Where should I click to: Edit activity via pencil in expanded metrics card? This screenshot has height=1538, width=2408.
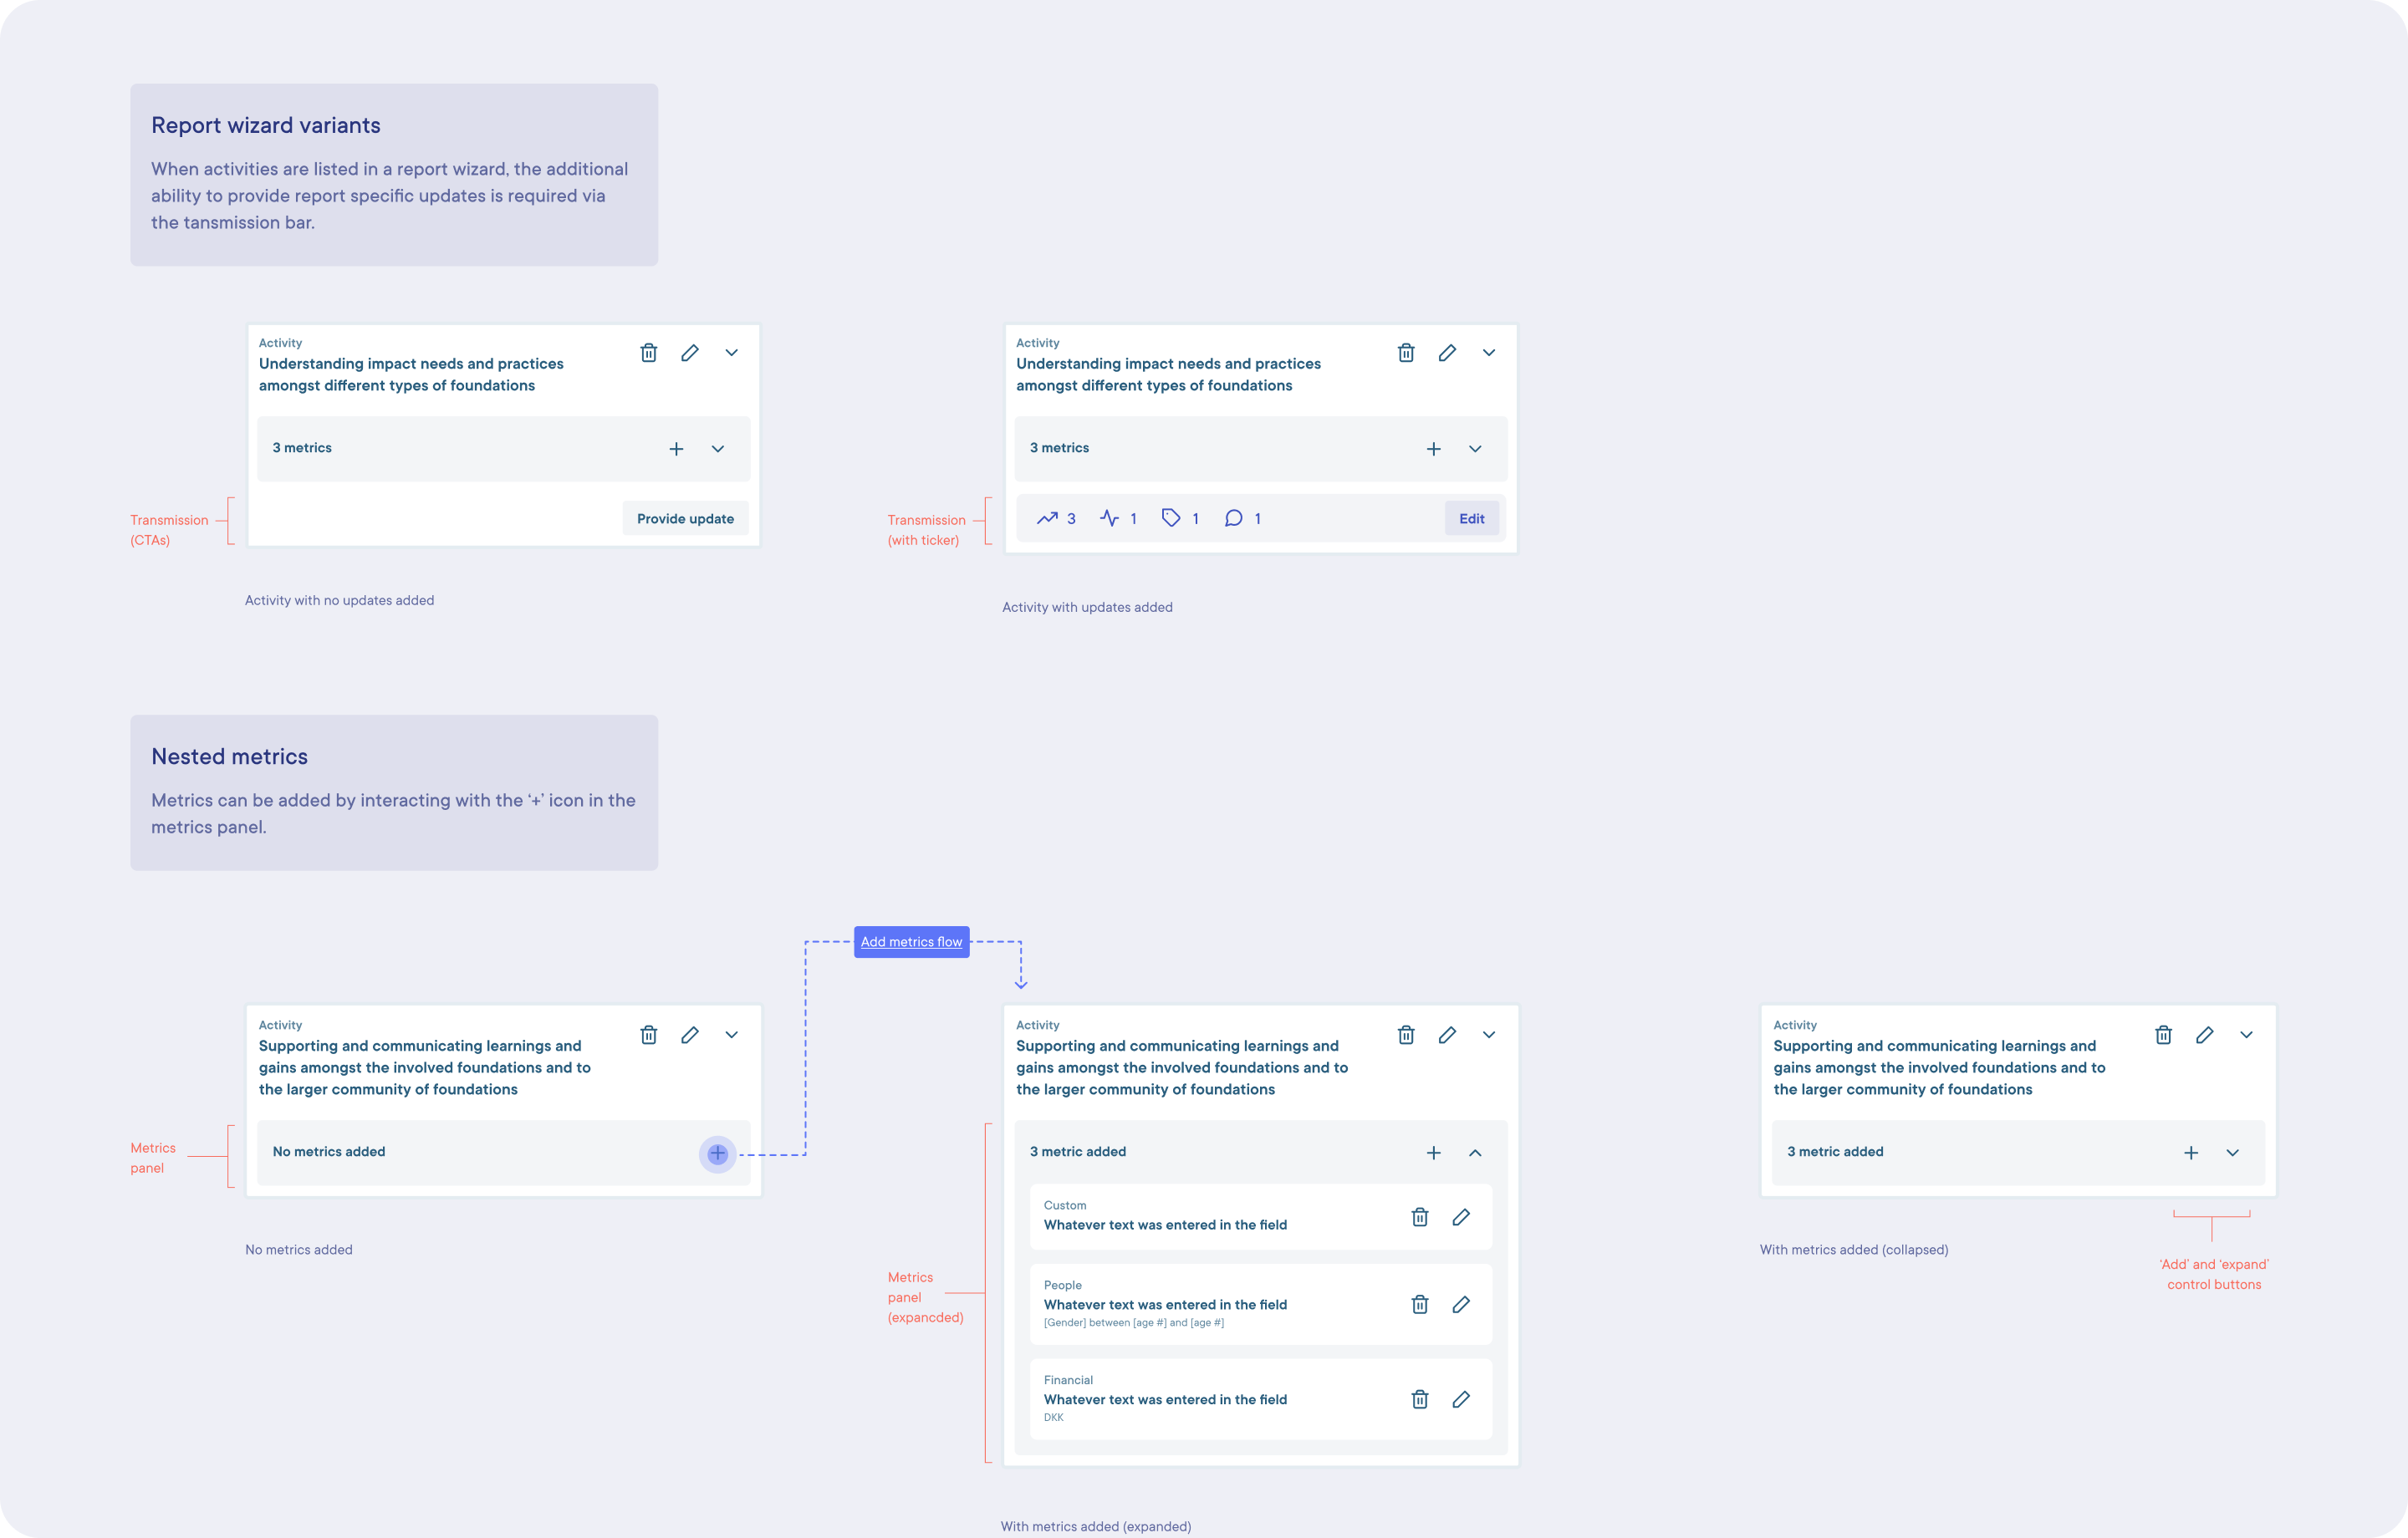click(x=1447, y=1035)
